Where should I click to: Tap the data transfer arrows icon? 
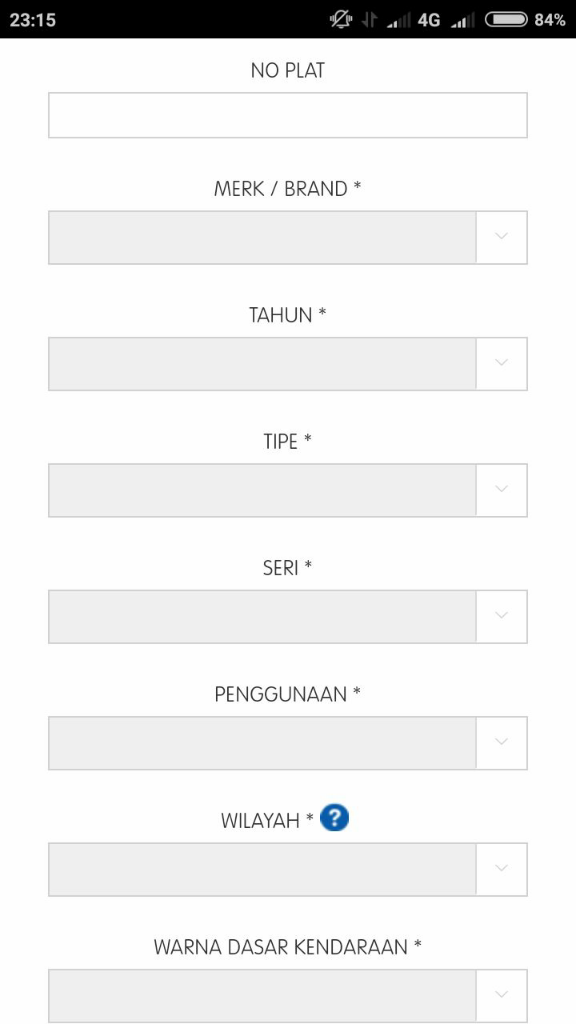370,20
